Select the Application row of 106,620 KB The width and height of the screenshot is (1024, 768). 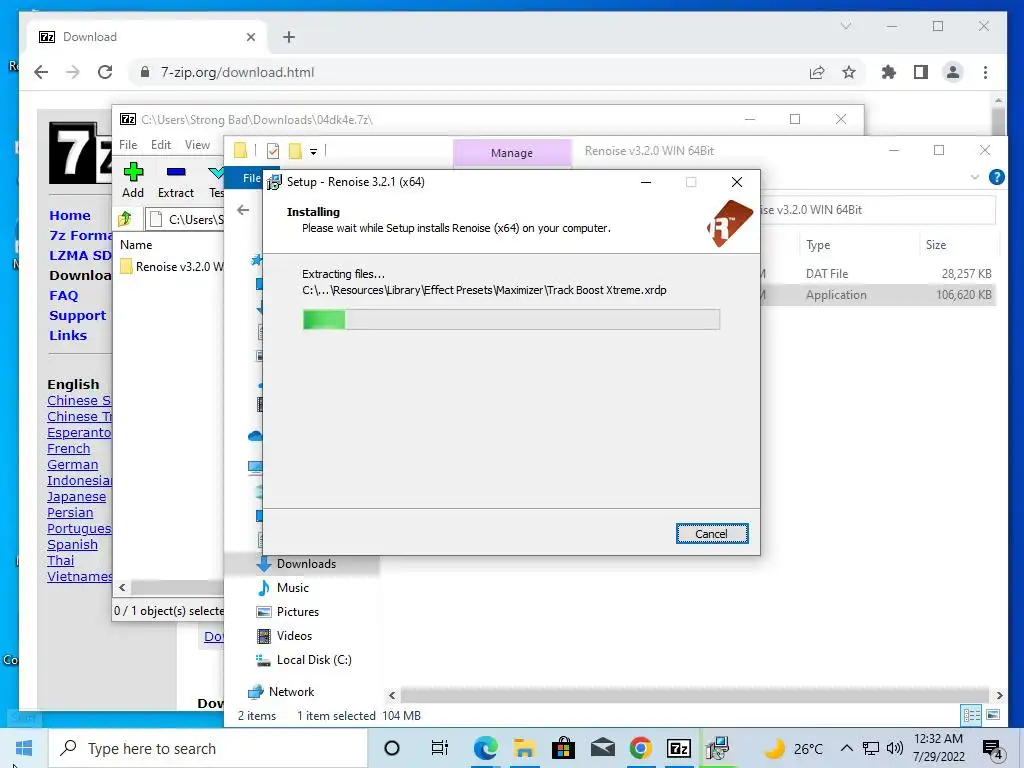[877, 295]
